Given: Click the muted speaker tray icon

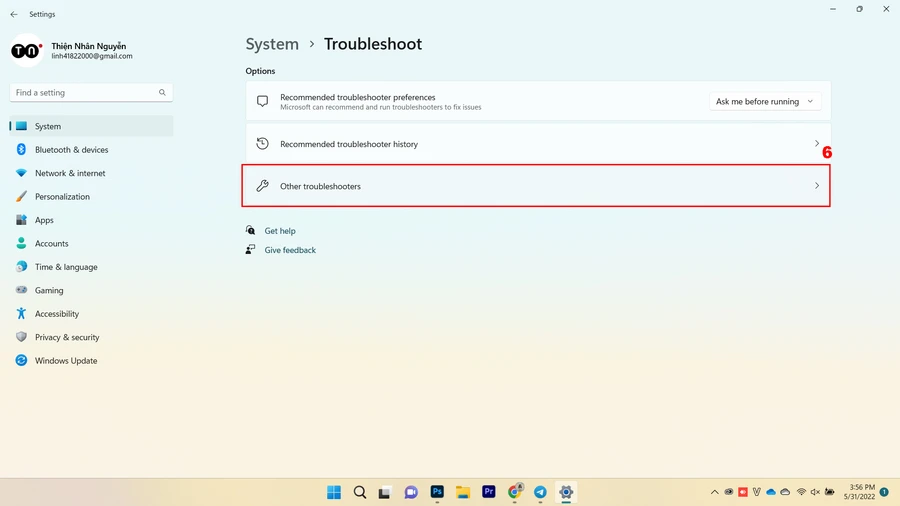Looking at the screenshot, I should (x=815, y=492).
